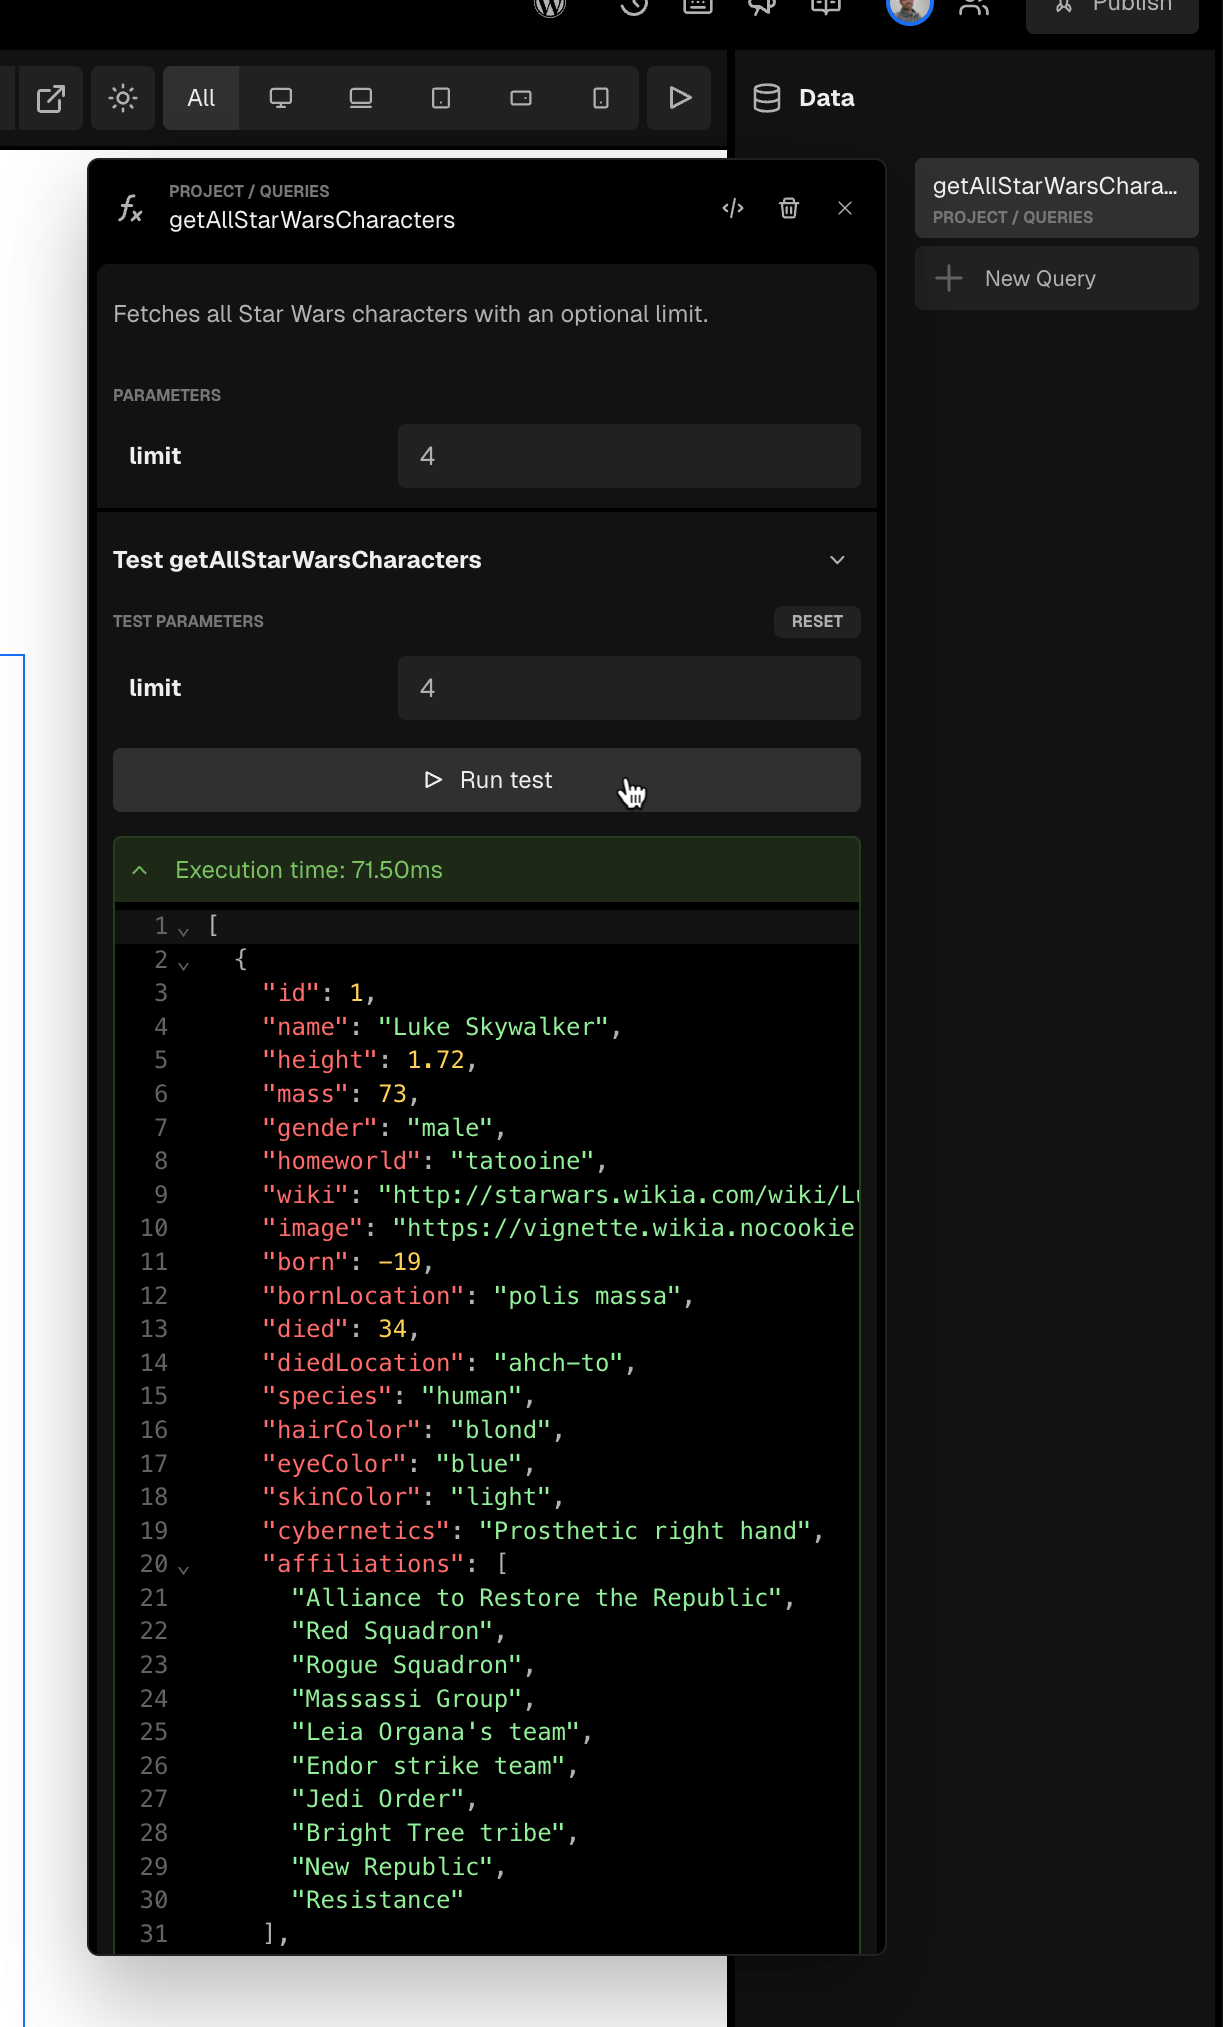Viewport: 1223px width, 2027px height.
Task: Click "ahch-to" diedLocation value
Action: [558, 1363]
